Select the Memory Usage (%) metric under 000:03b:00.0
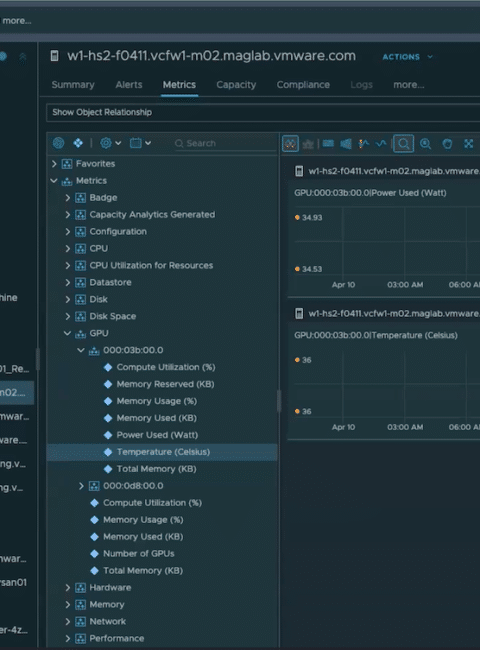 157,401
